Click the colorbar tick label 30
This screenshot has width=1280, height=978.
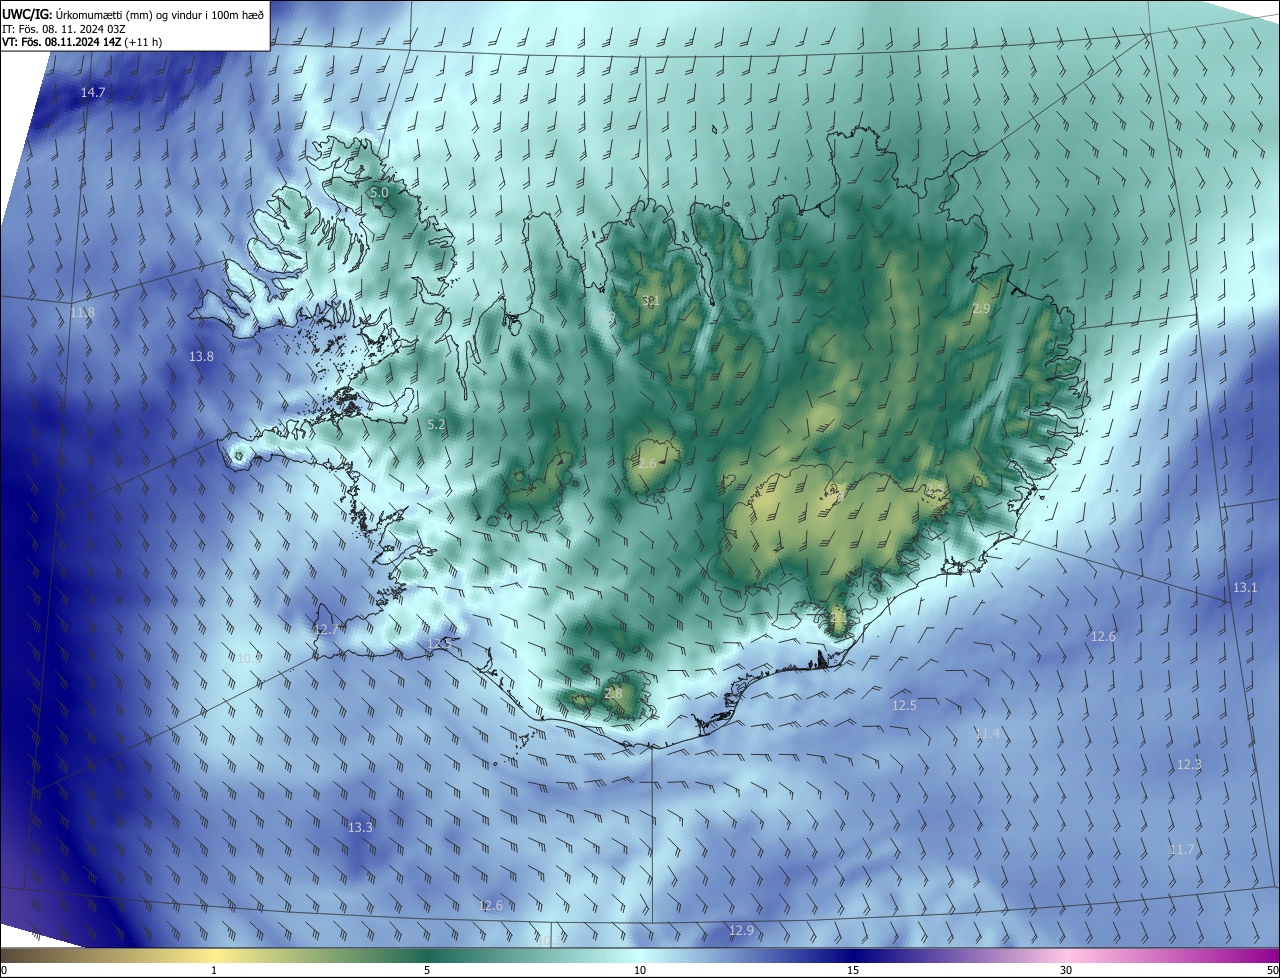coord(1066,970)
